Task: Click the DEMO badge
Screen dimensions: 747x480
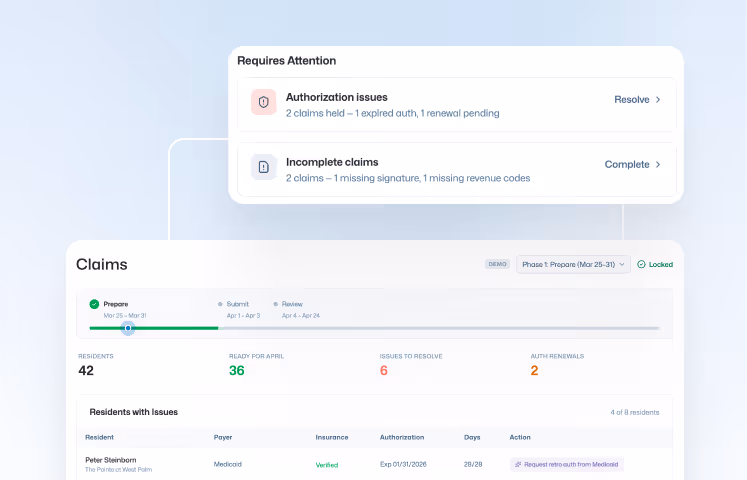Action: coord(497,264)
